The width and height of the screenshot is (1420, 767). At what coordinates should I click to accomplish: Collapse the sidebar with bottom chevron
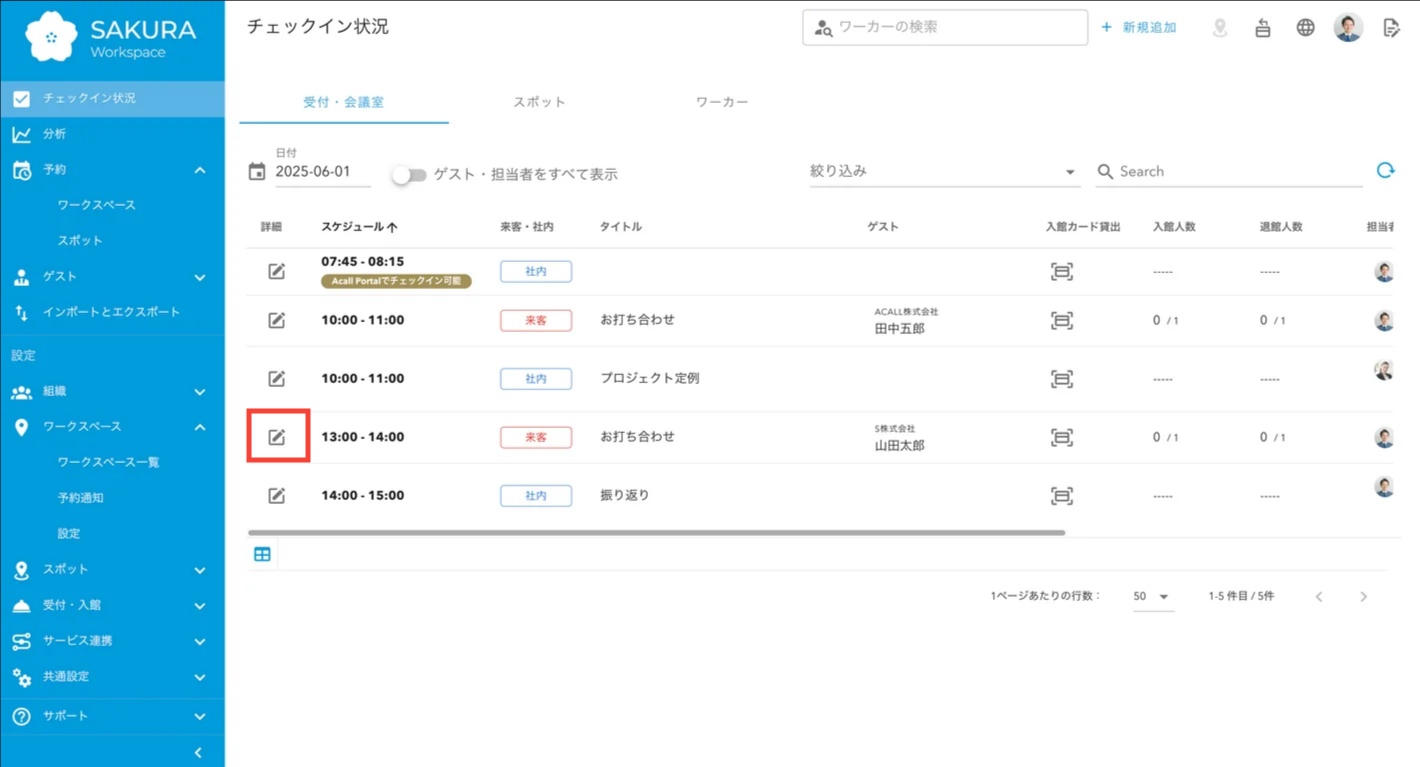(198, 753)
